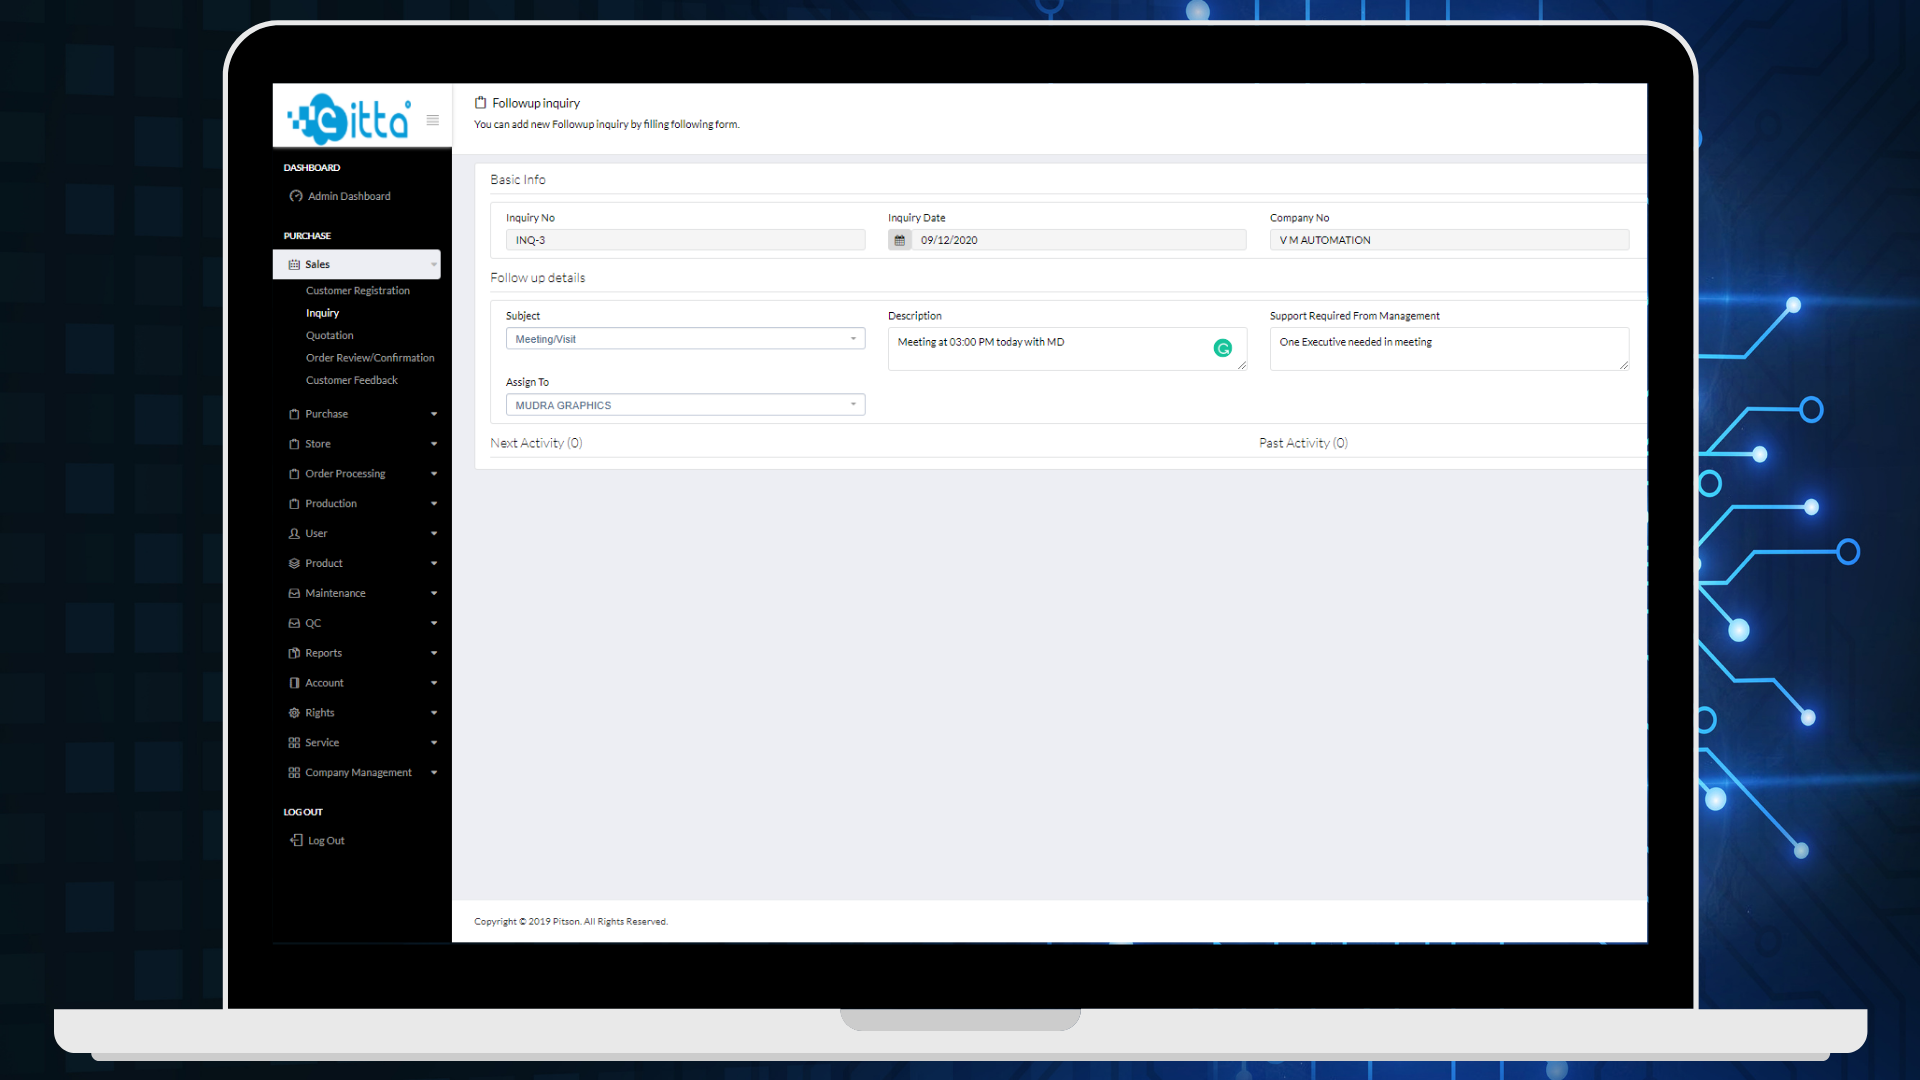
Task: Click the Followup inquiry clipboard icon
Action: 481,103
